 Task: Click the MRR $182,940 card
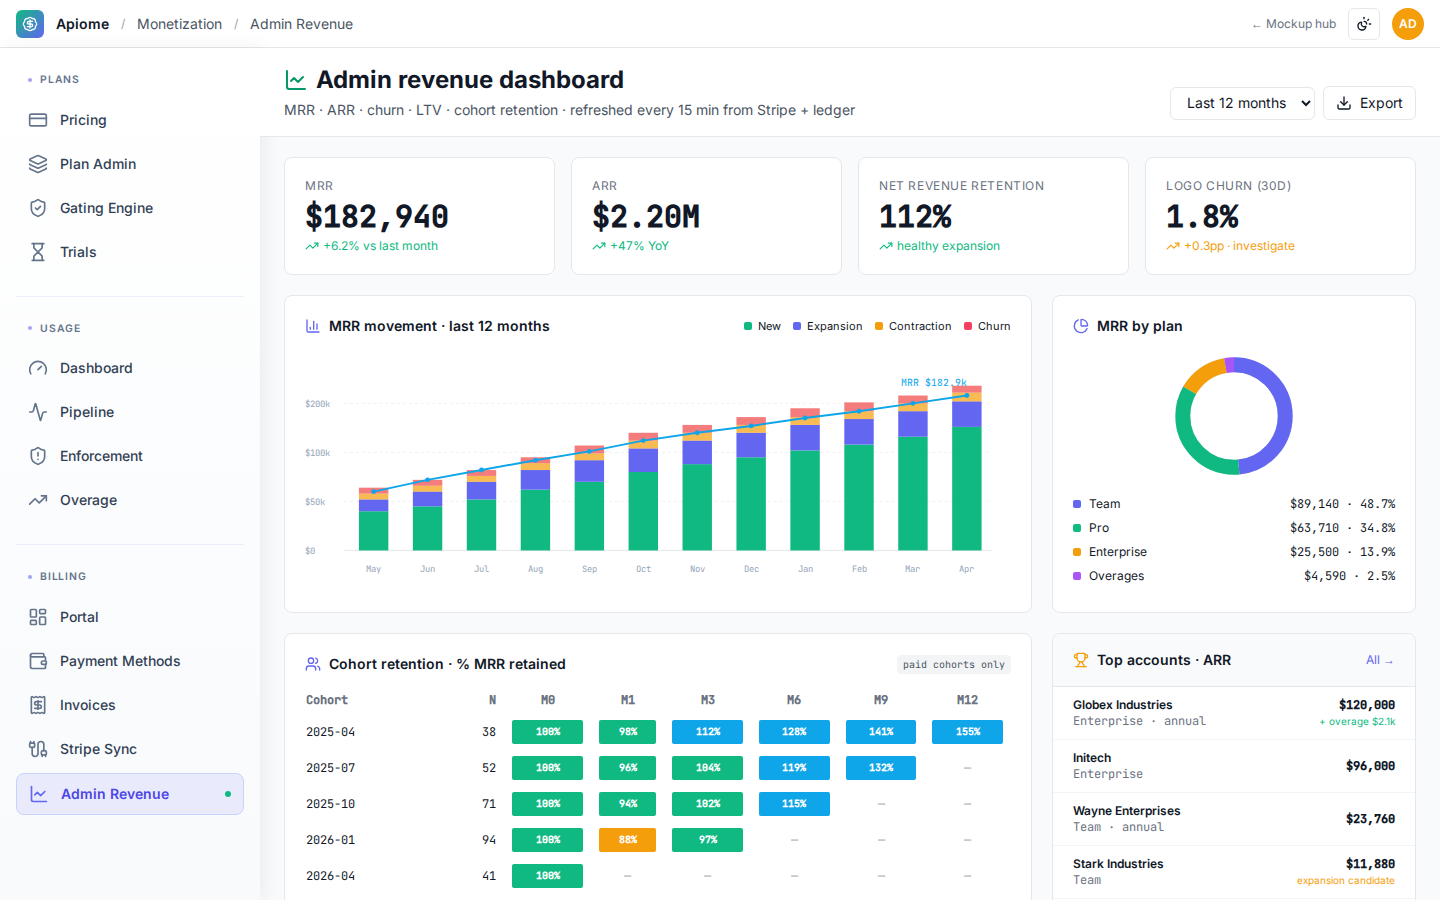point(419,216)
